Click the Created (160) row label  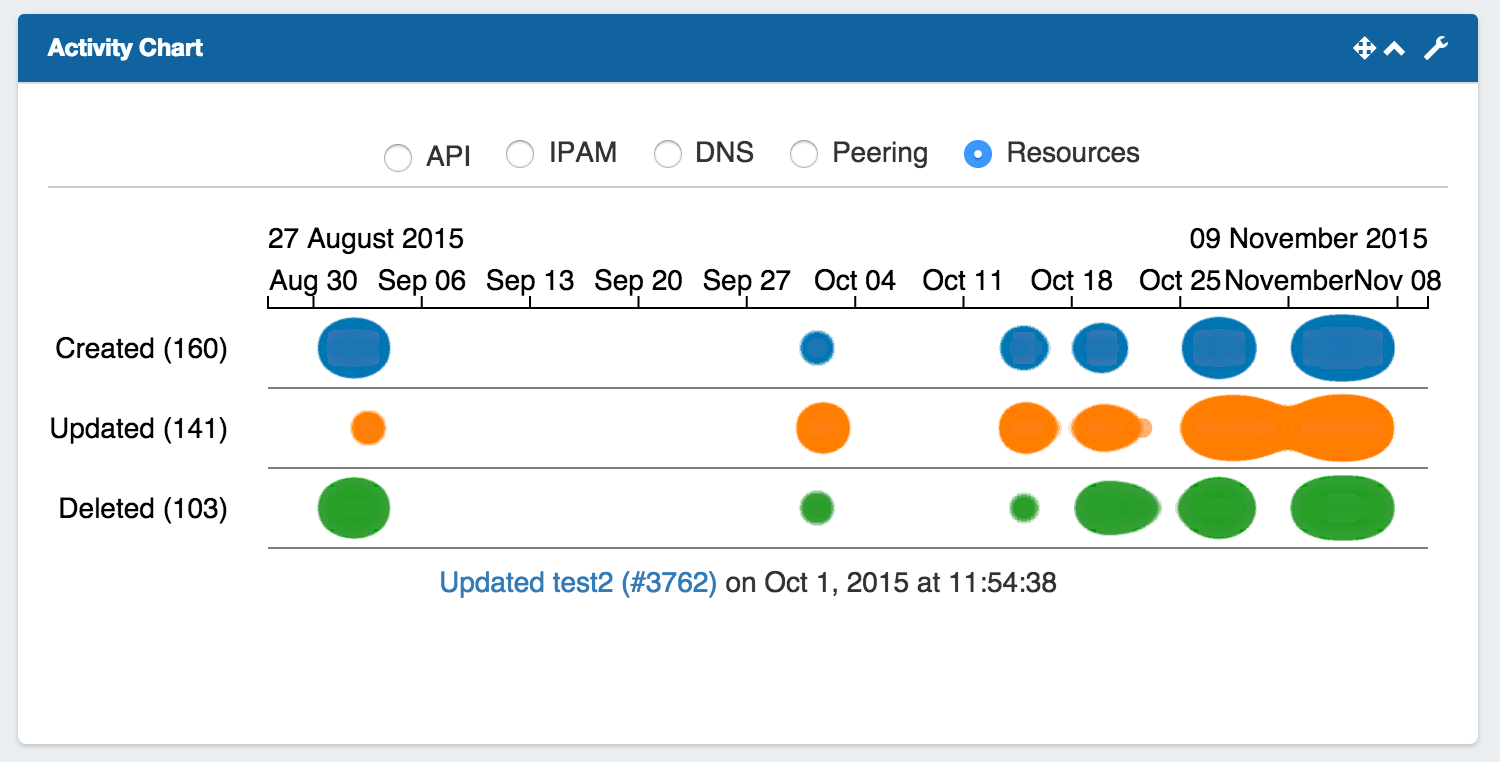[141, 348]
